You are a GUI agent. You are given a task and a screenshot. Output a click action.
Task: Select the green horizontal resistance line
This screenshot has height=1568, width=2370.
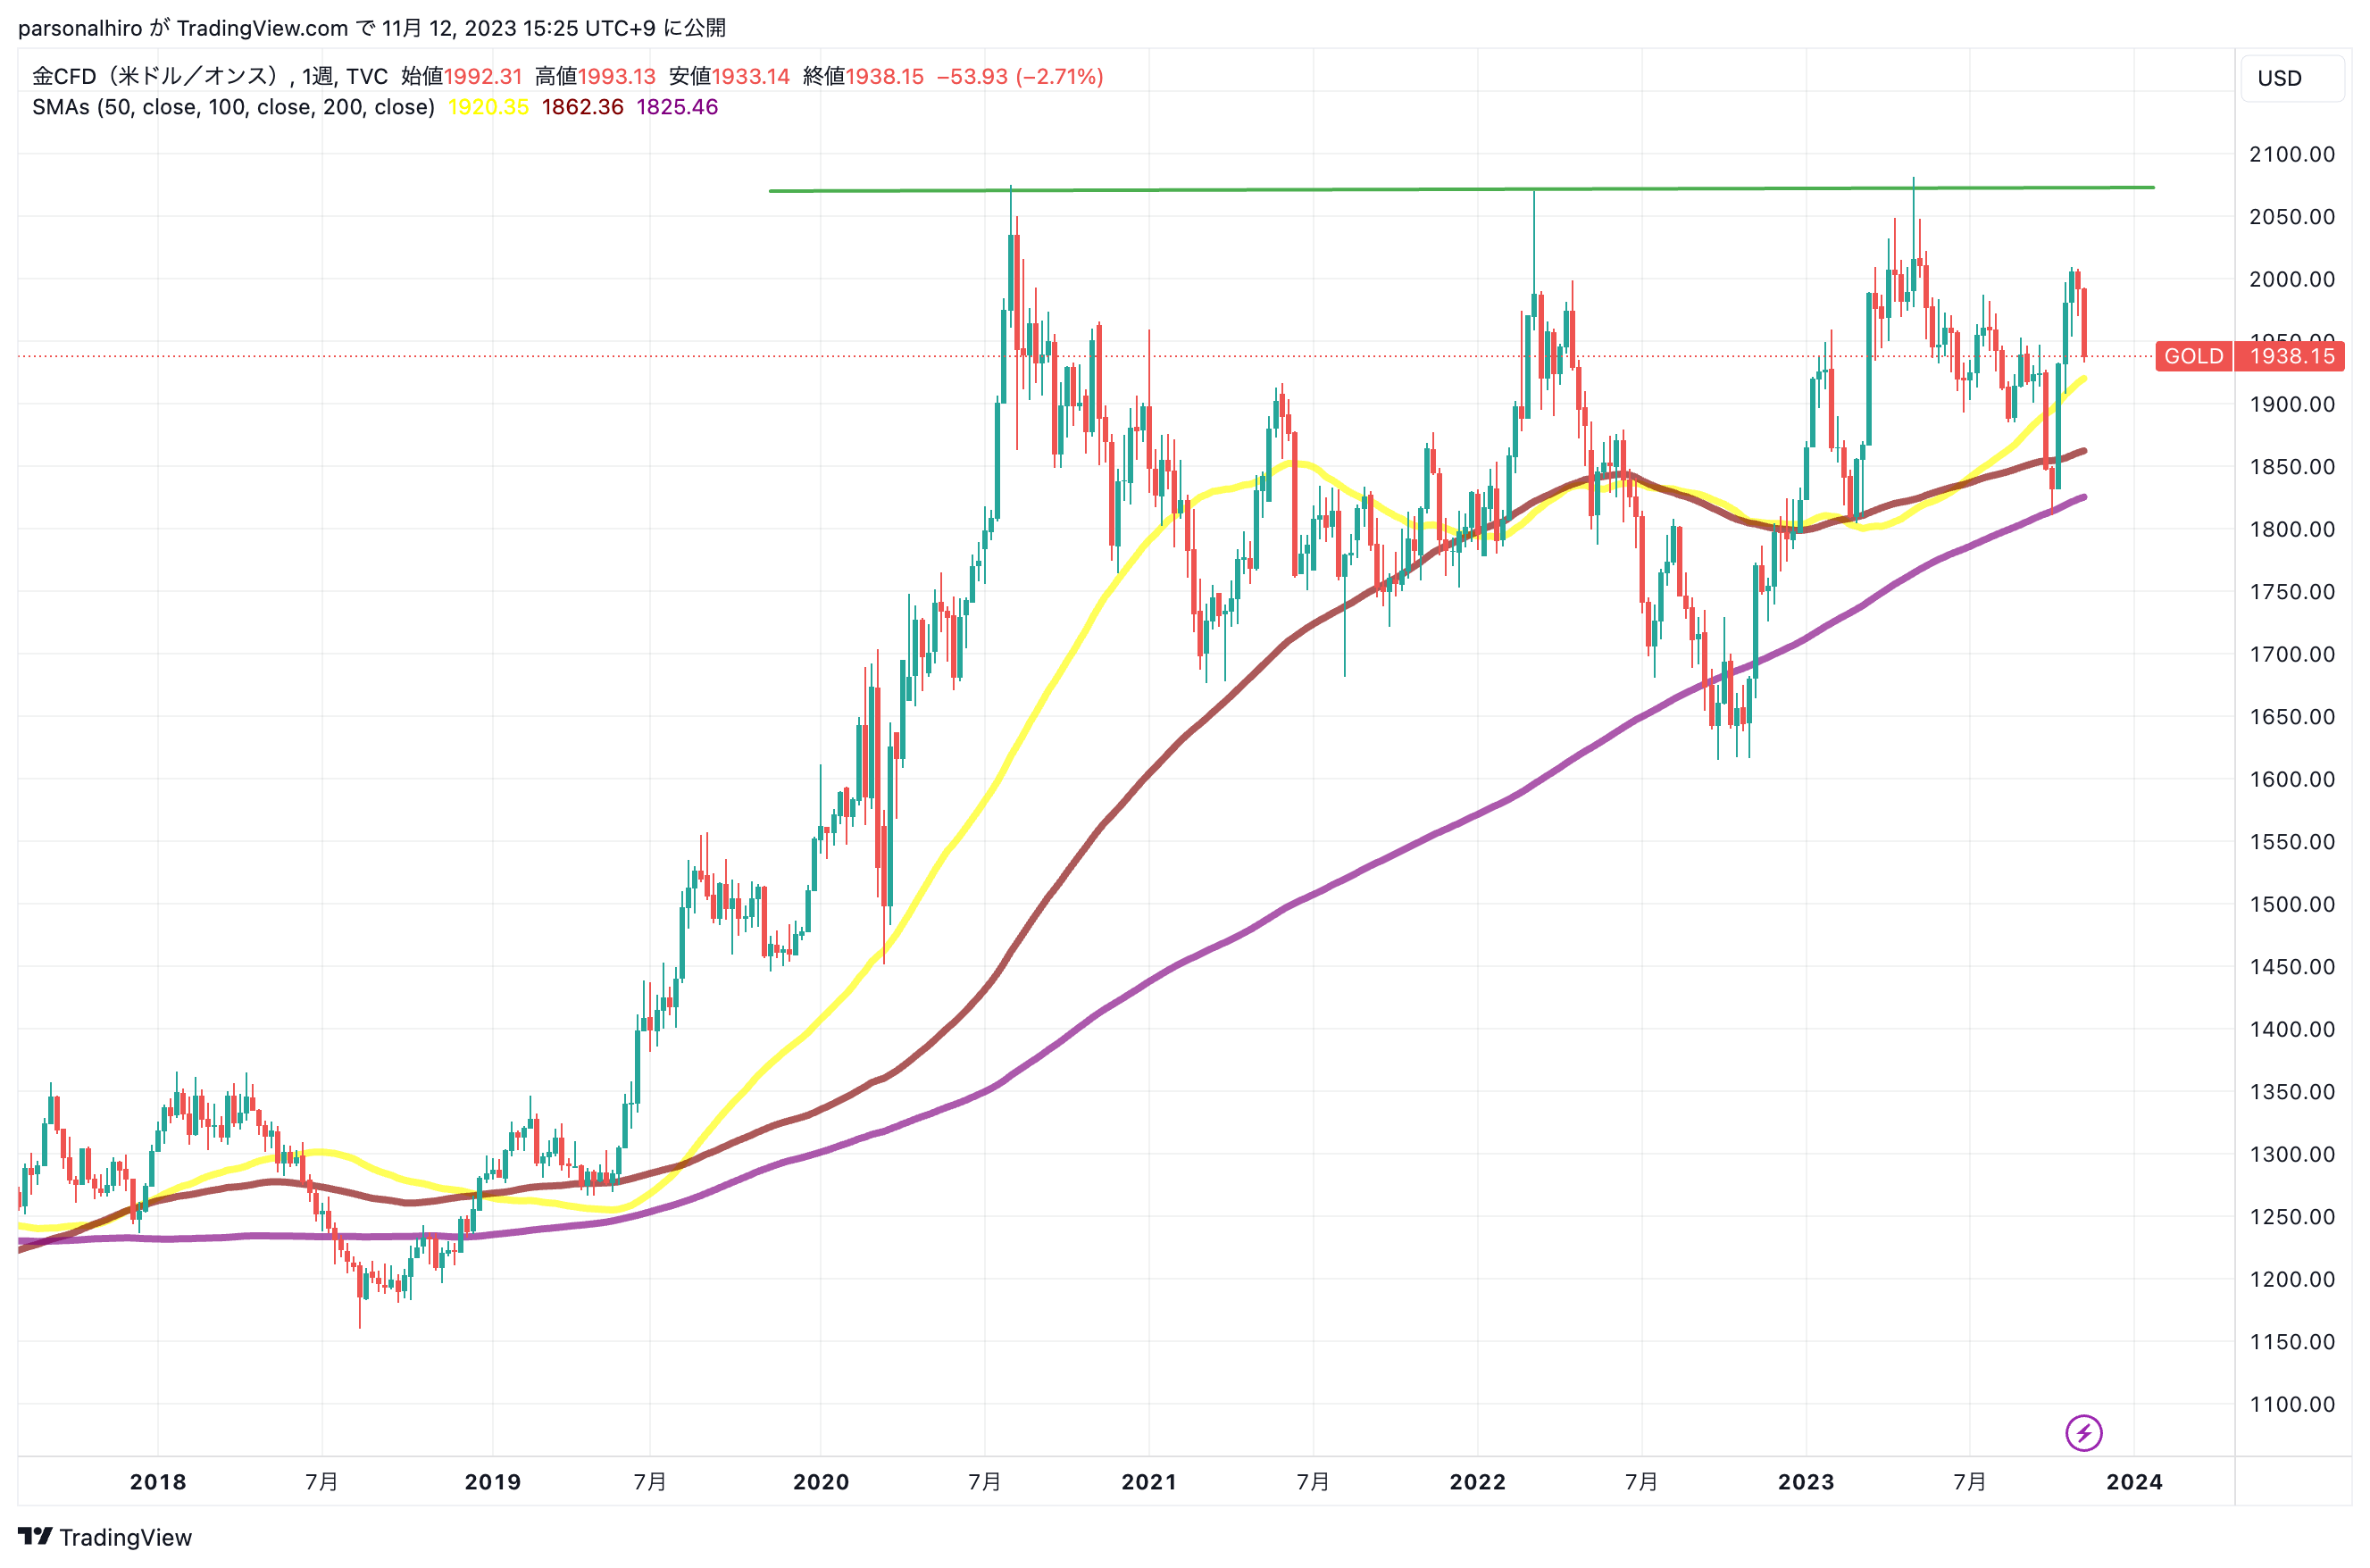coord(1300,189)
